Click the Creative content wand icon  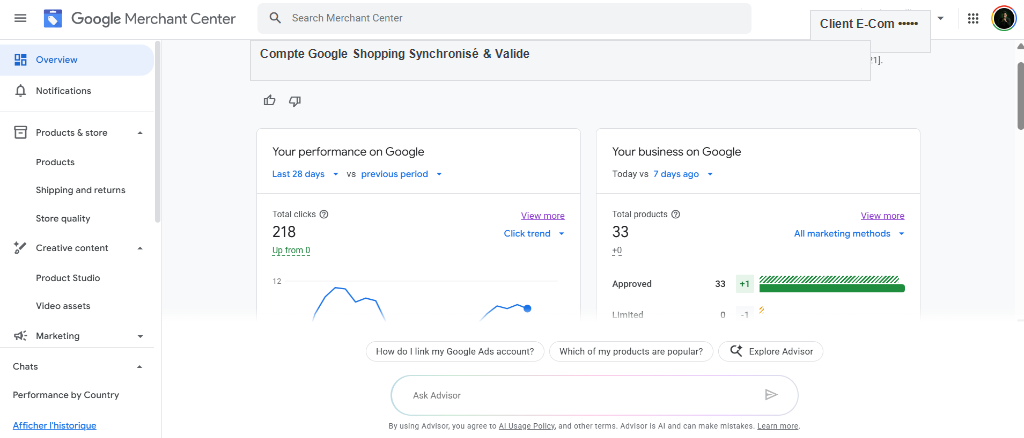(x=20, y=248)
